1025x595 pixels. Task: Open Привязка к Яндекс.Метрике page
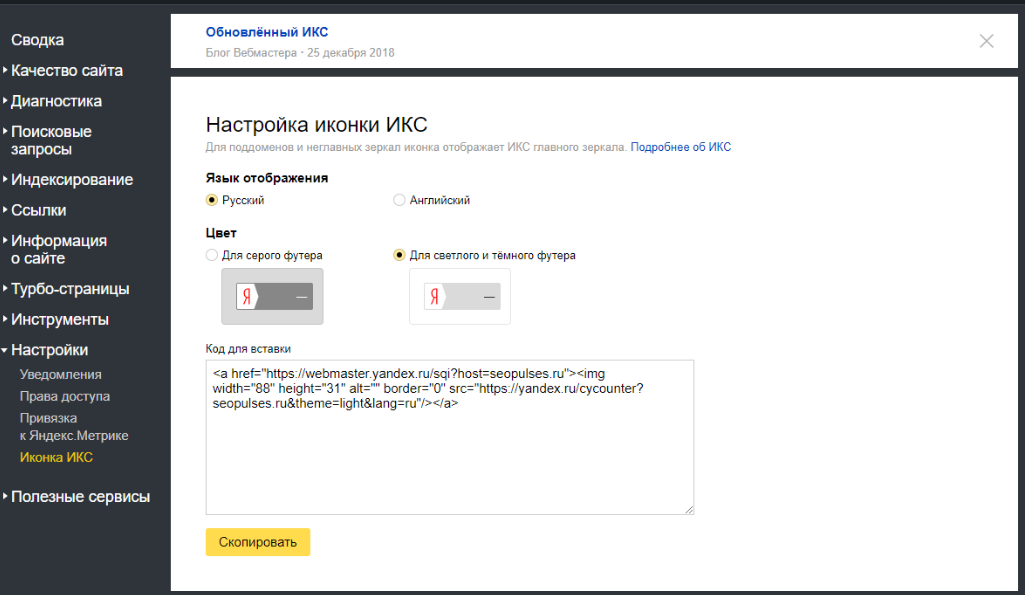tap(74, 427)
